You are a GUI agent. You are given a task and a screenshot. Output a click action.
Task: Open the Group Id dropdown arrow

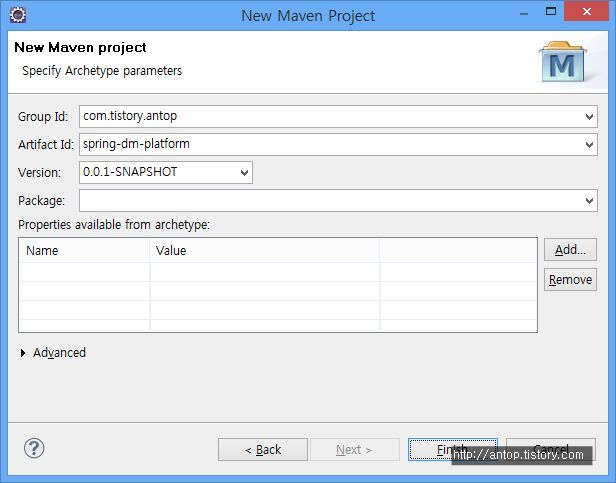[x=589, y=116]
